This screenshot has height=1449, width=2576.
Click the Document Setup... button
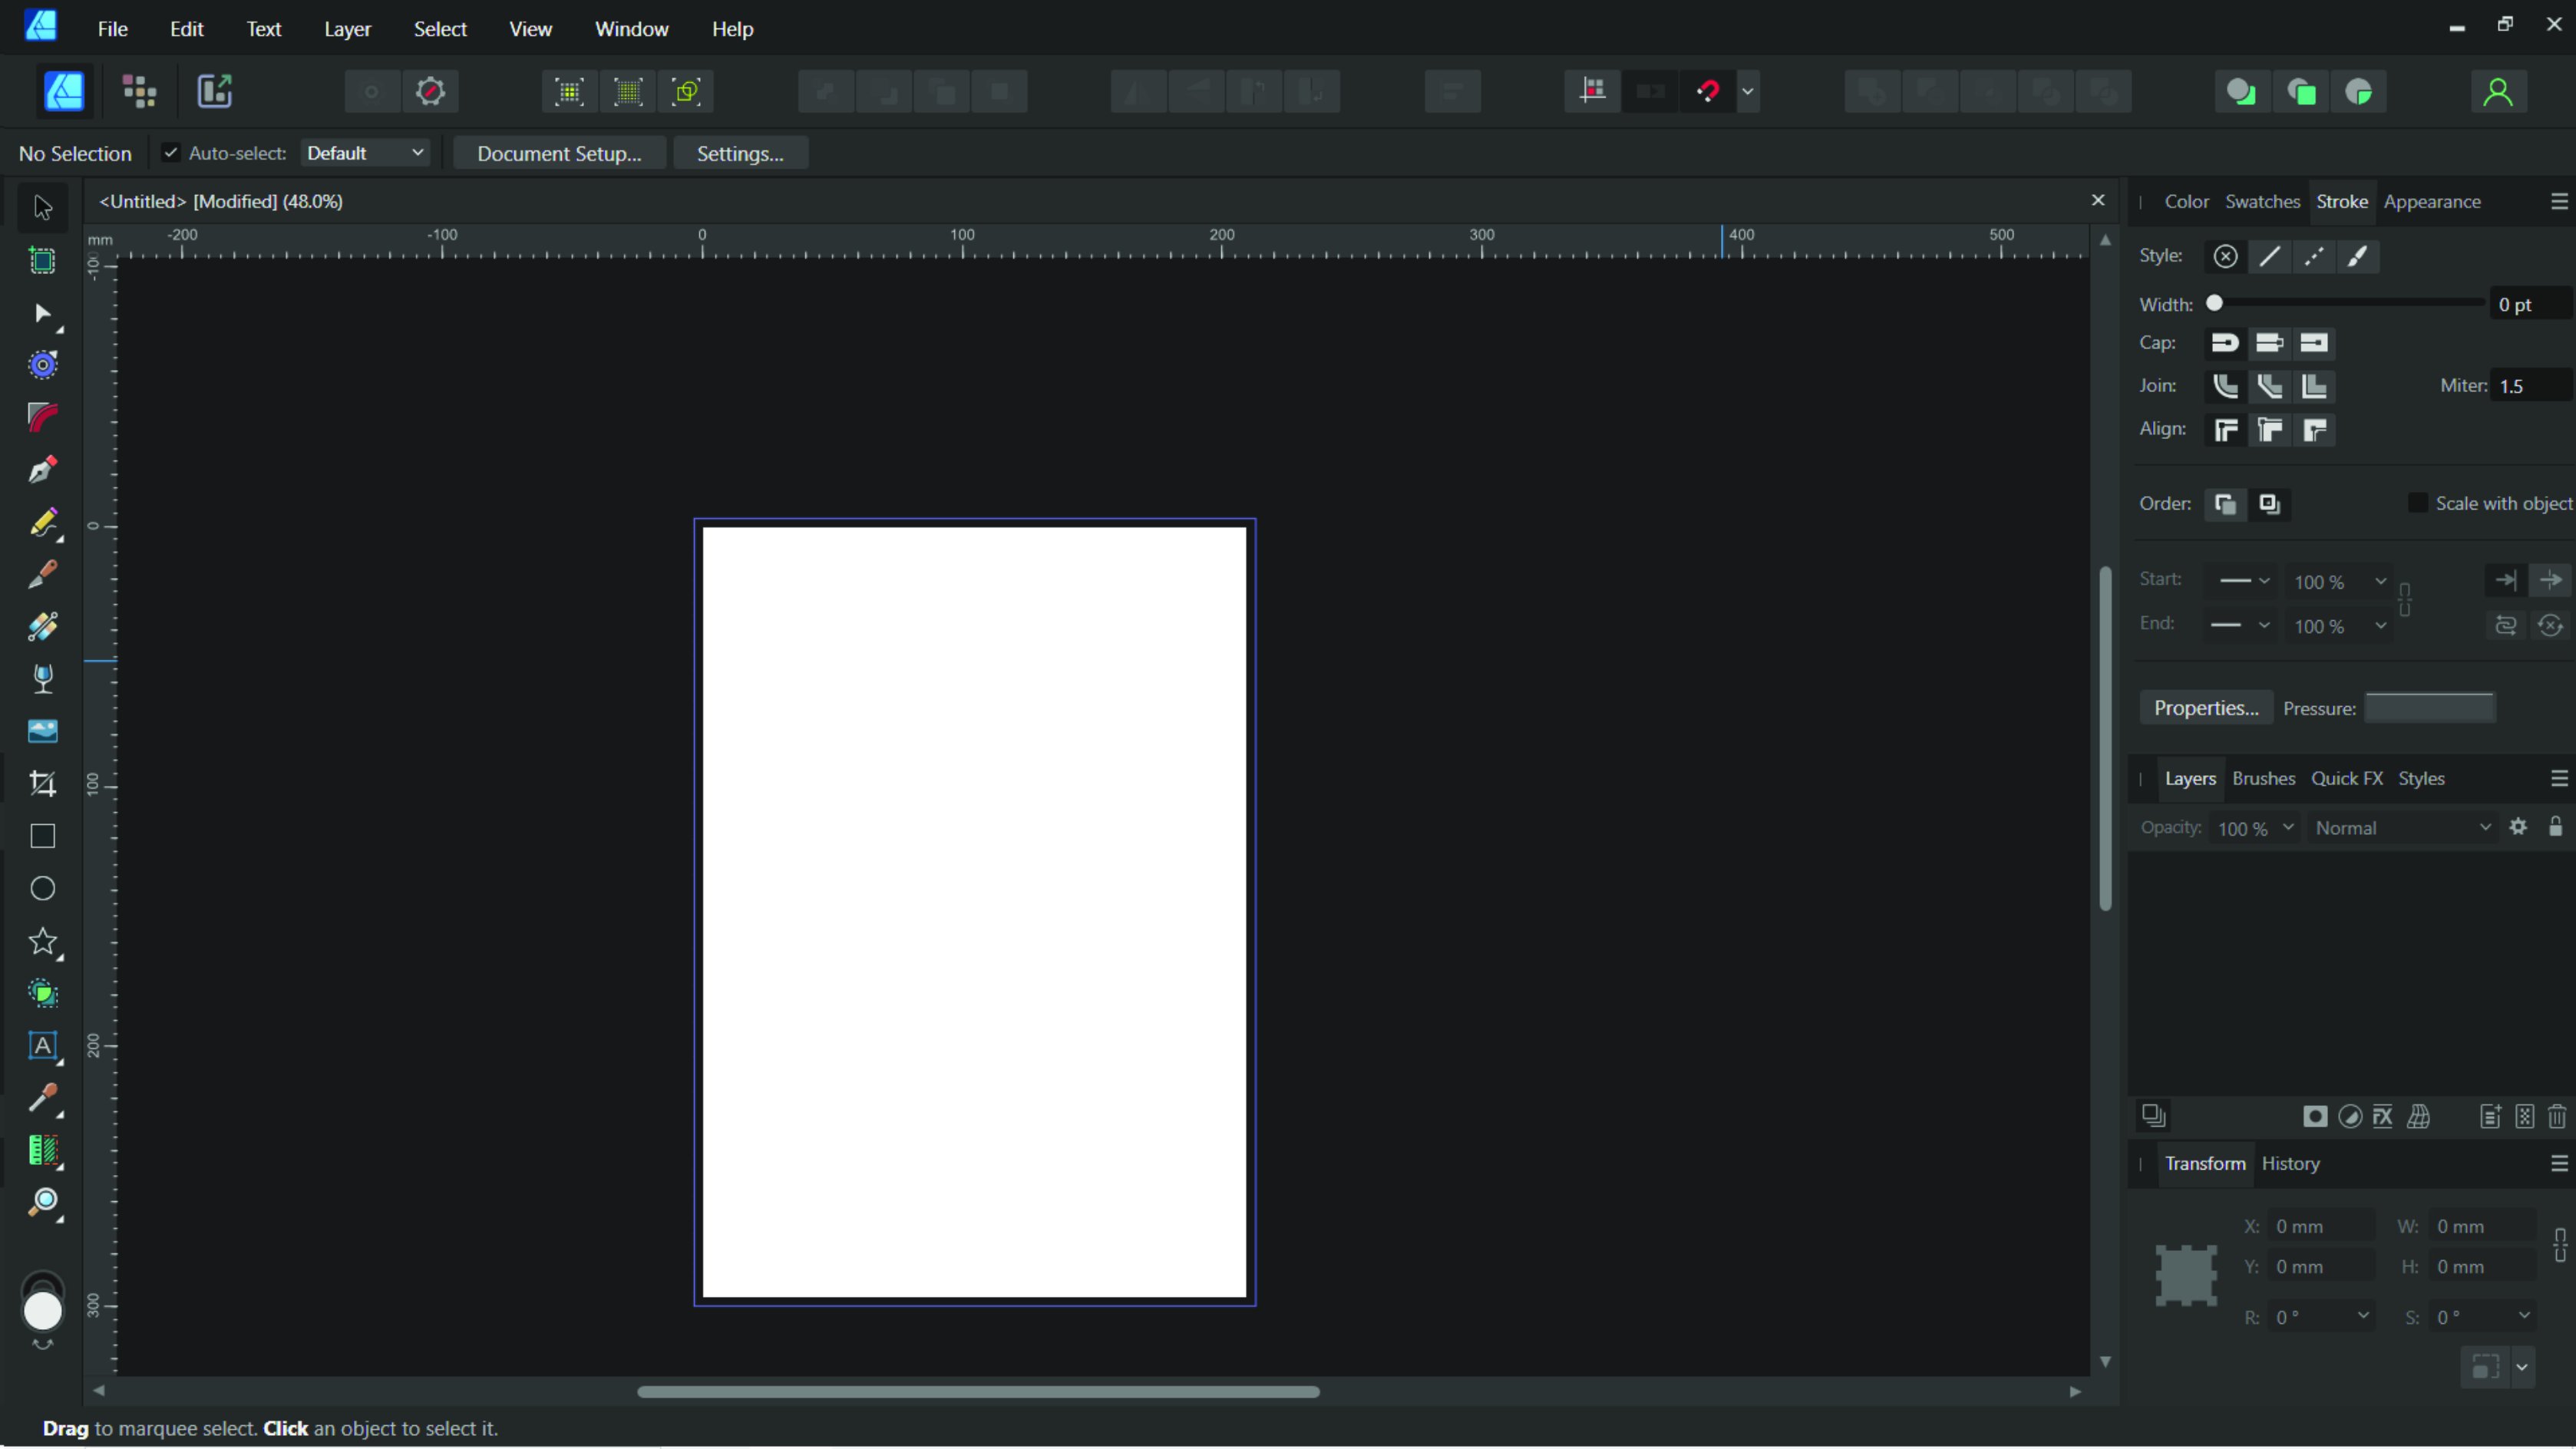(559, 153)
